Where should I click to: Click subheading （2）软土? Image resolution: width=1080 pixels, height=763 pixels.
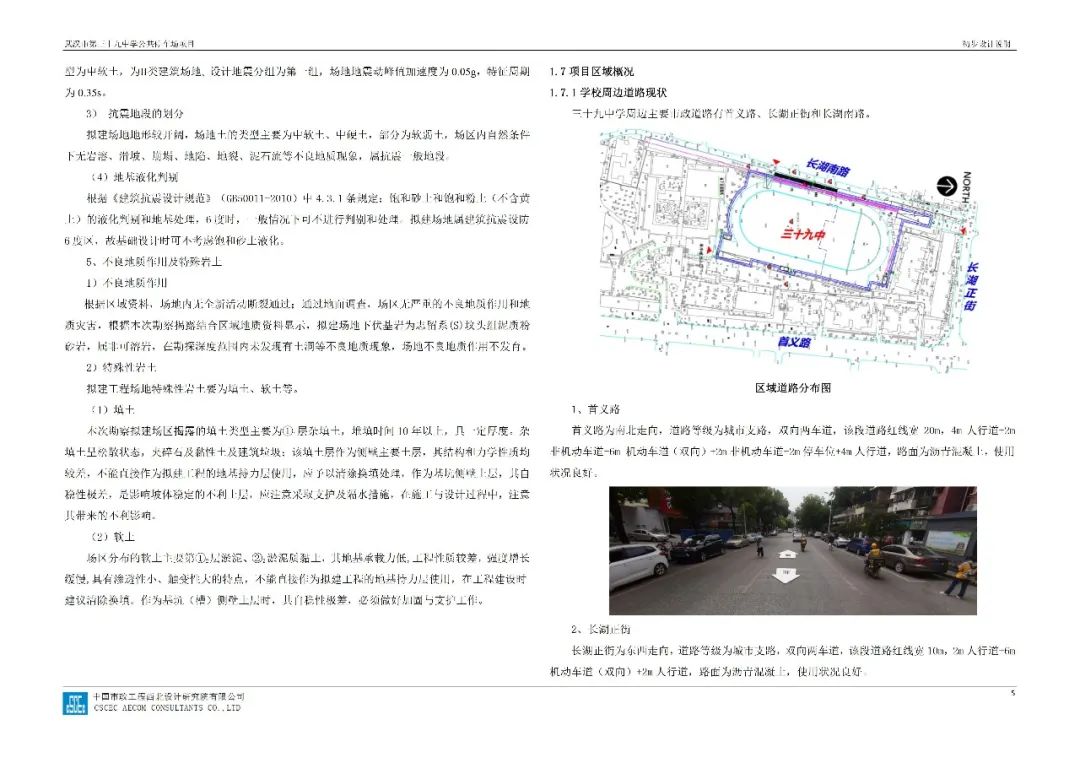pyautogui.click(x=112, y=536)
